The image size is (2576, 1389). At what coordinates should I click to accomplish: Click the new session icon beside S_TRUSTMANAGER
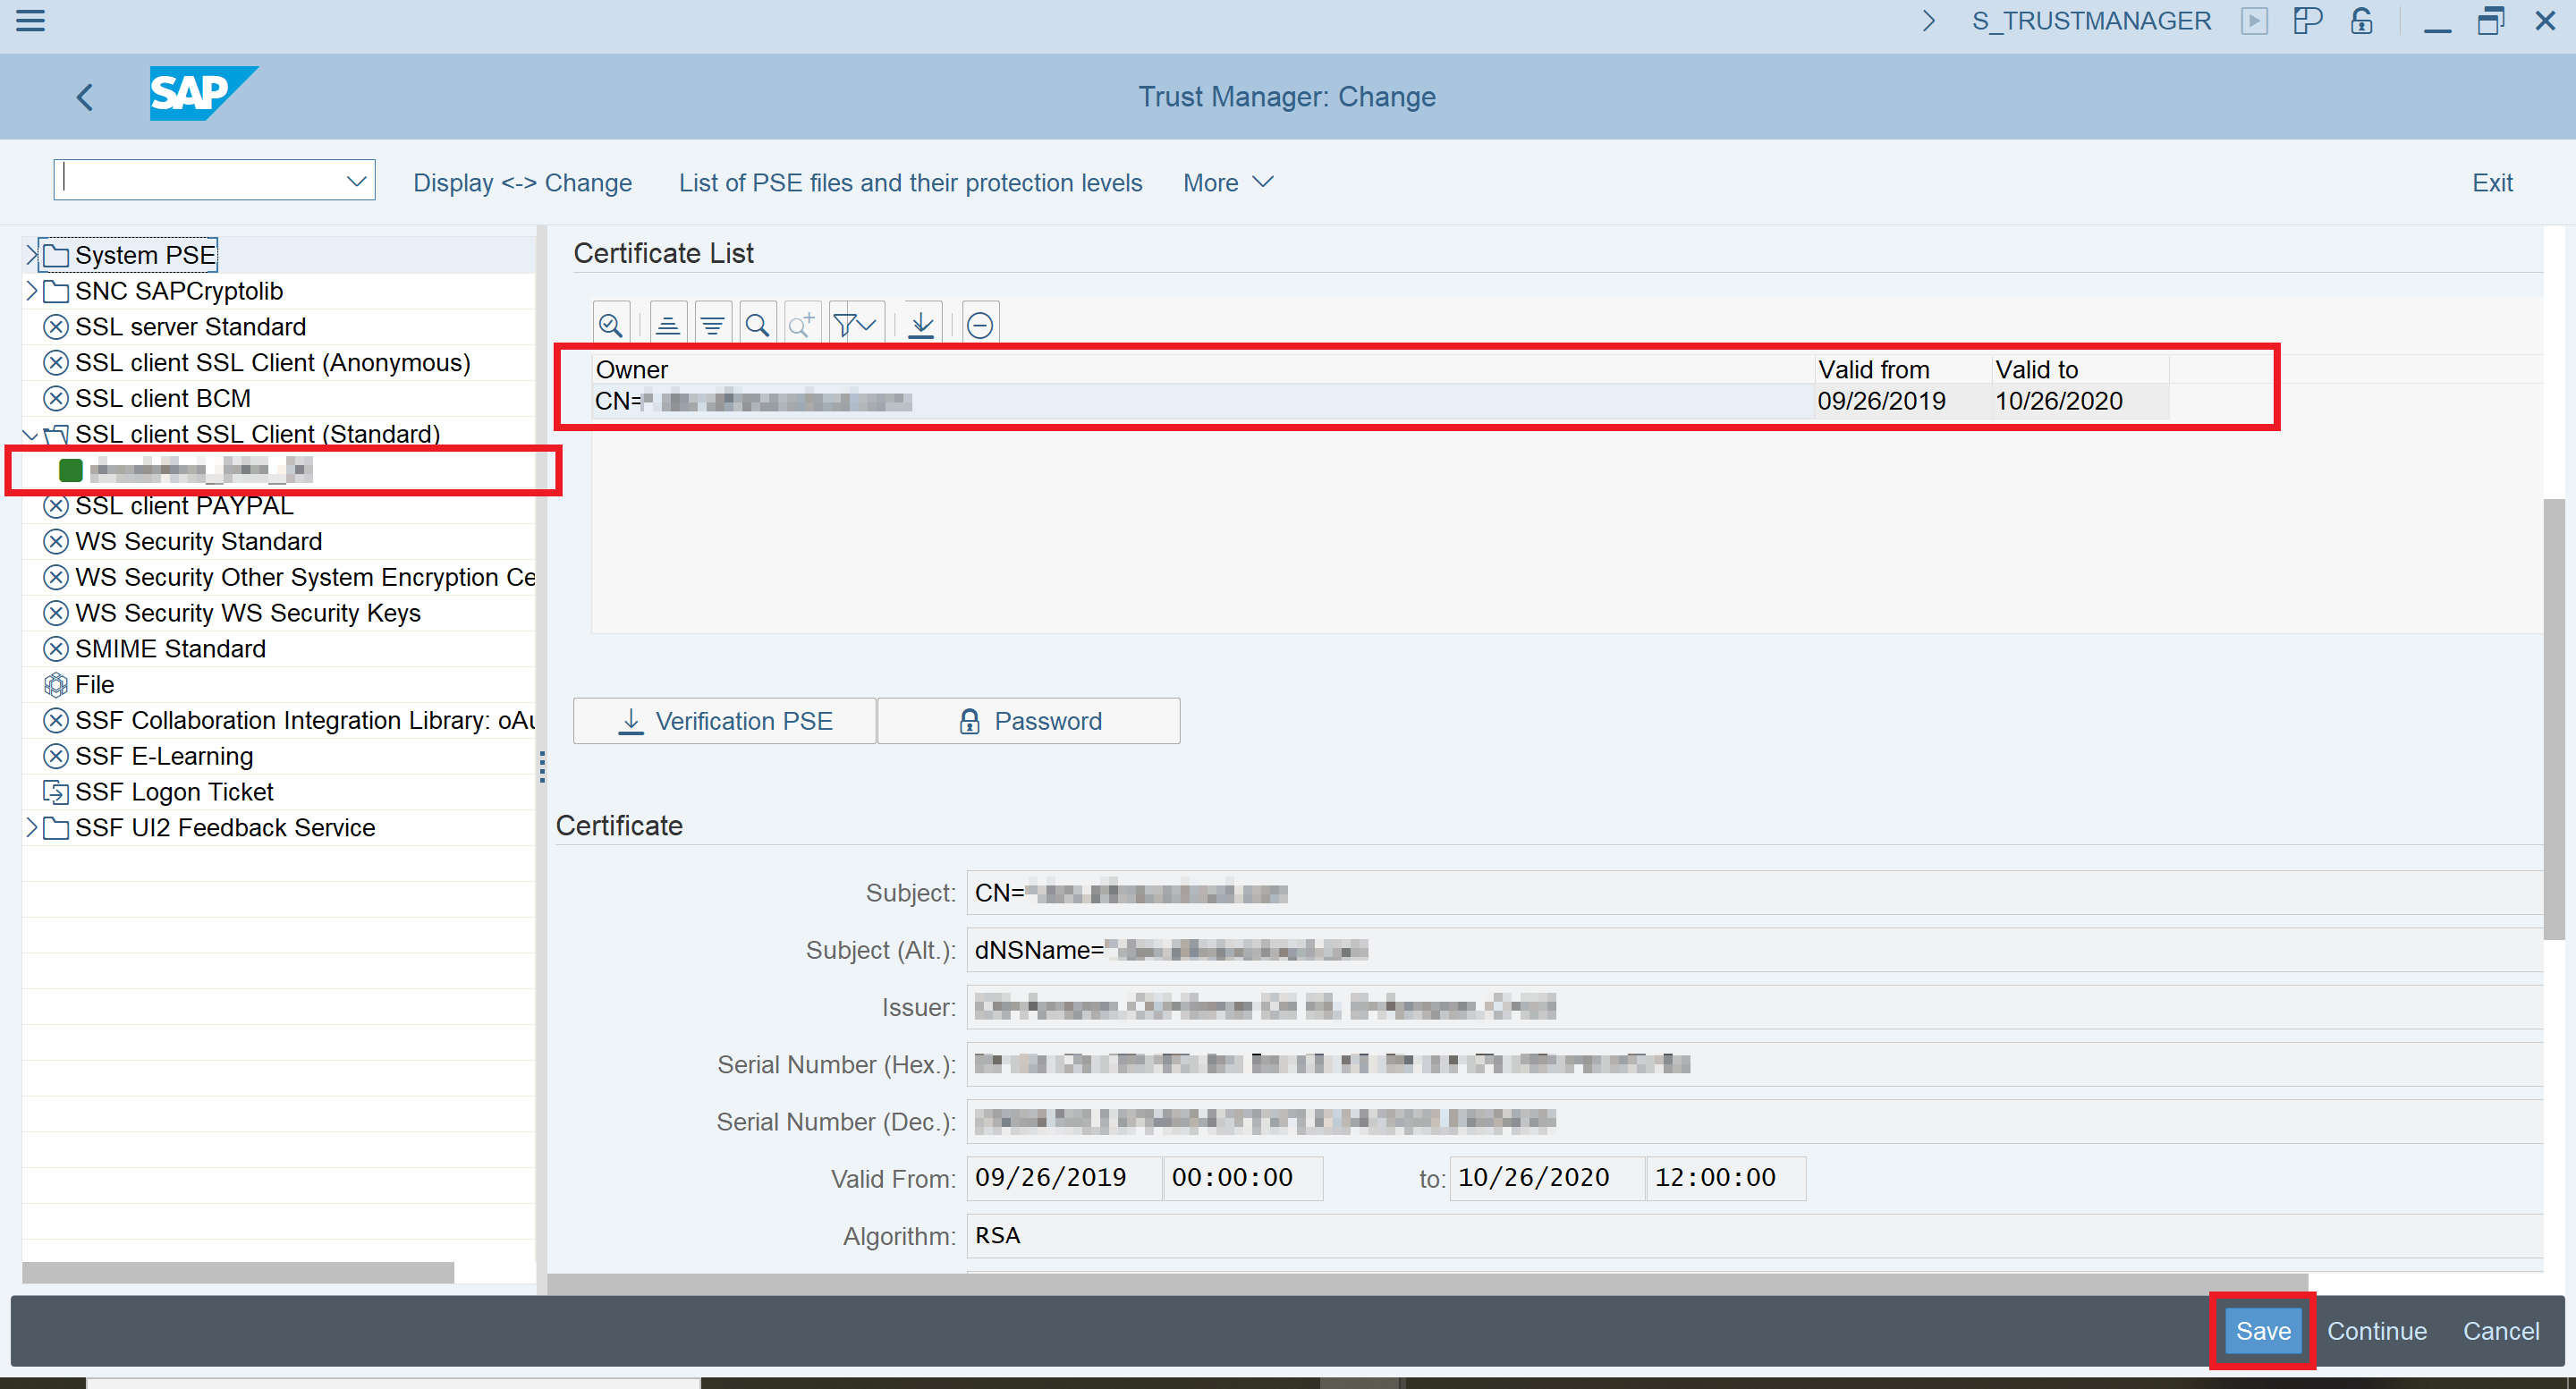[2255, 20]
